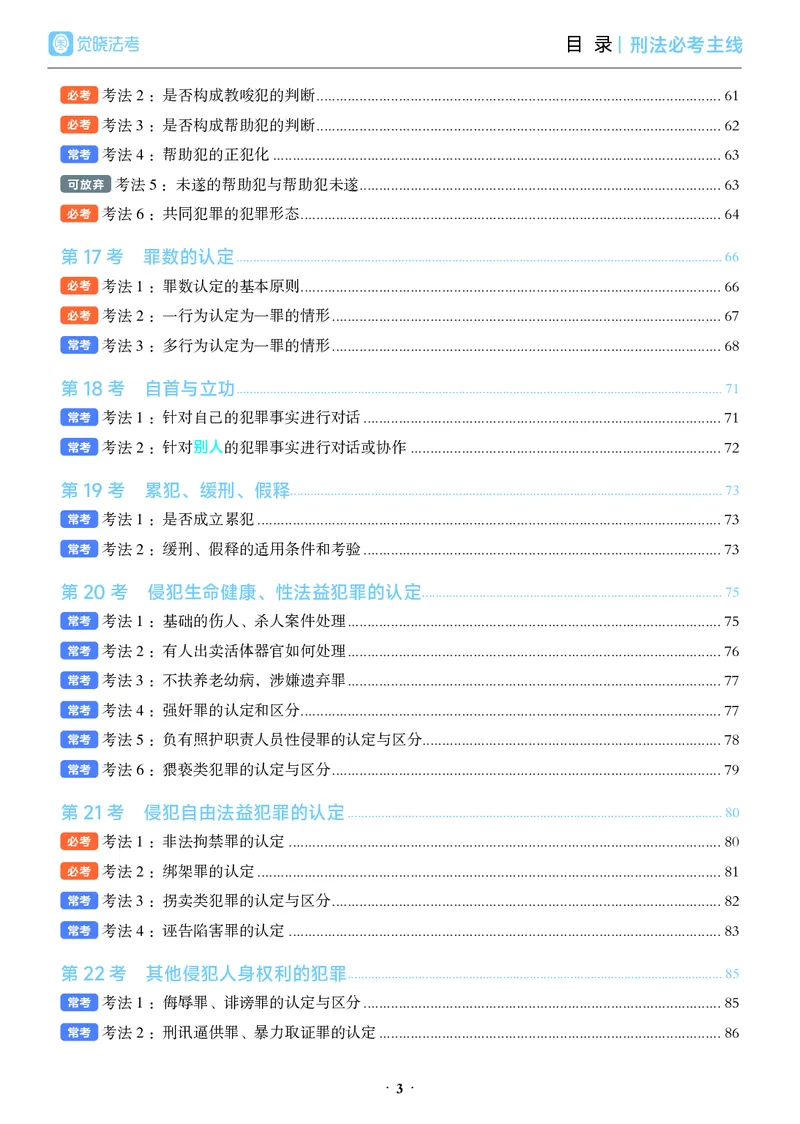Screen dimensions: 800x1124
Task: Select the entry 绑架罪的认定
Action: tap(208, 872)
